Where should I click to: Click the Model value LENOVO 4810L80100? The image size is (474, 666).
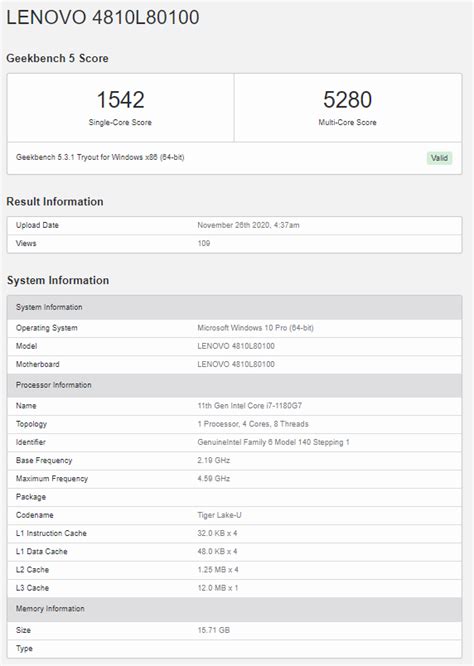pyautogui.click(x=236, y=346)
